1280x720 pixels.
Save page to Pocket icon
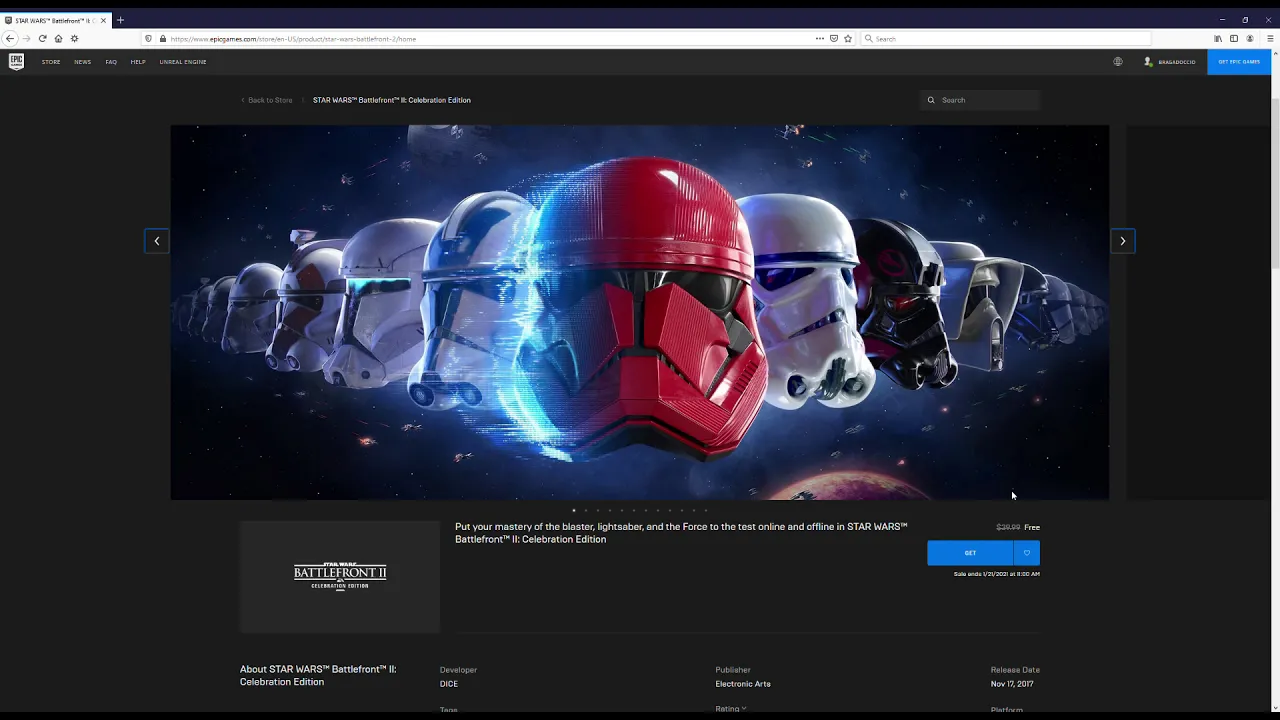pos(834,38)
